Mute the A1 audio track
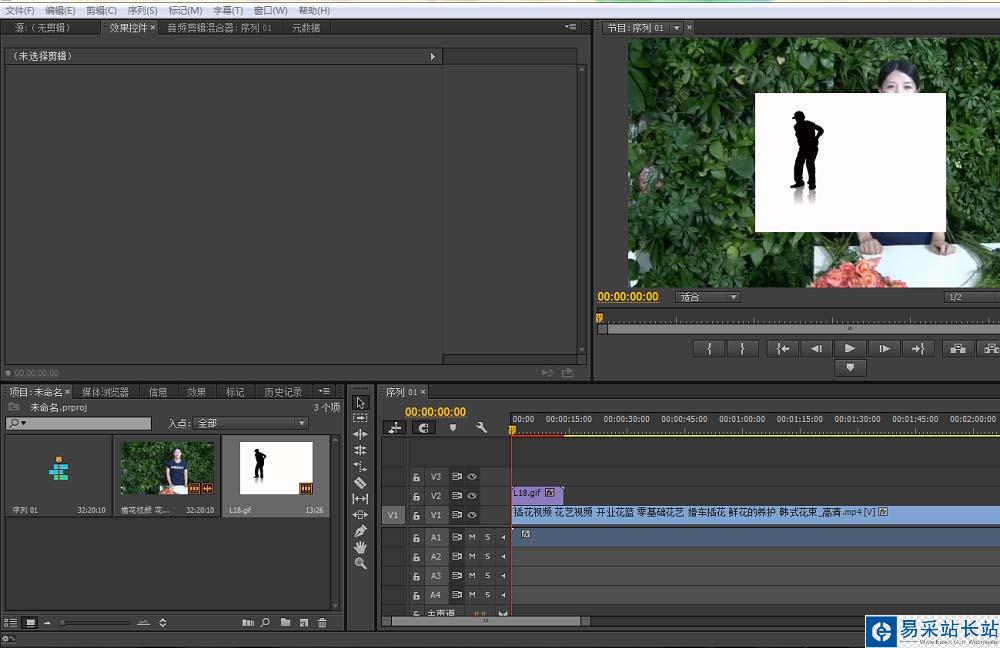This screenshot has height=648, width=1000. (x=472, y=538)
